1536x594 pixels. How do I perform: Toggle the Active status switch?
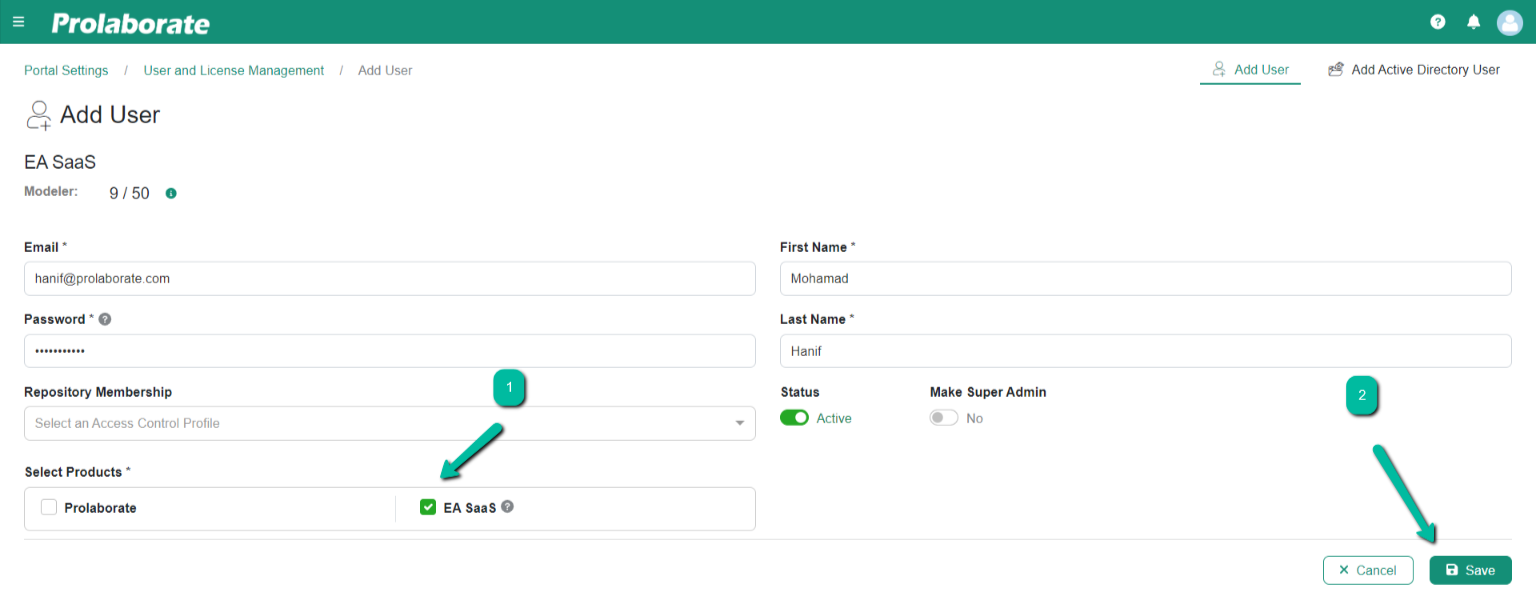point(795,418)
